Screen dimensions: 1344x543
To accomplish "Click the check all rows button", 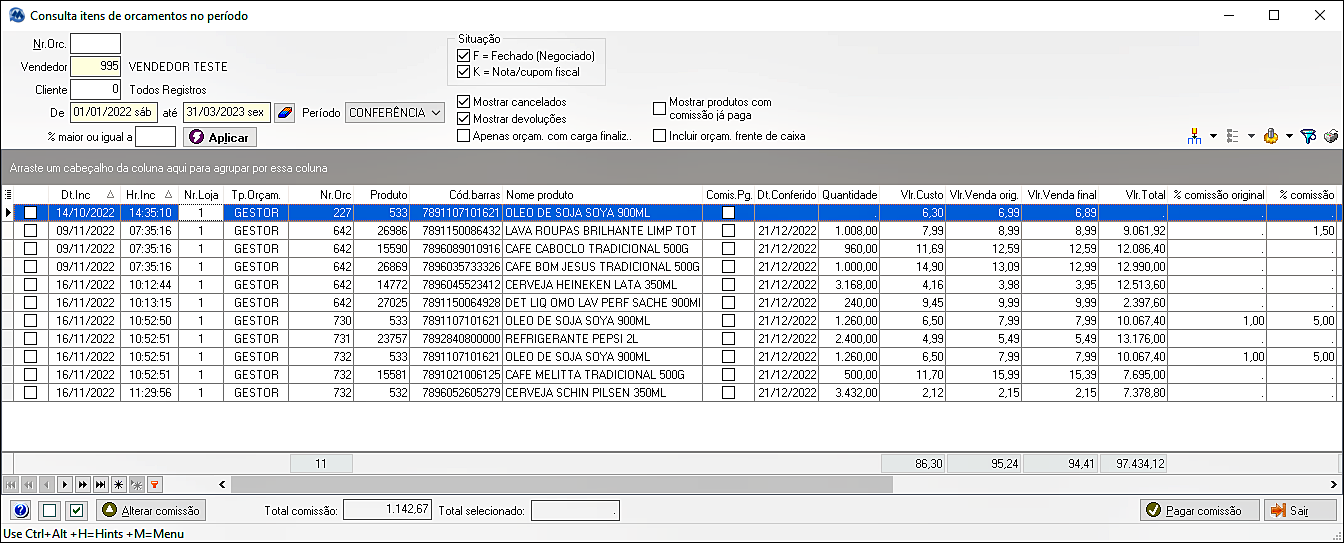I will tap(77, 510).
